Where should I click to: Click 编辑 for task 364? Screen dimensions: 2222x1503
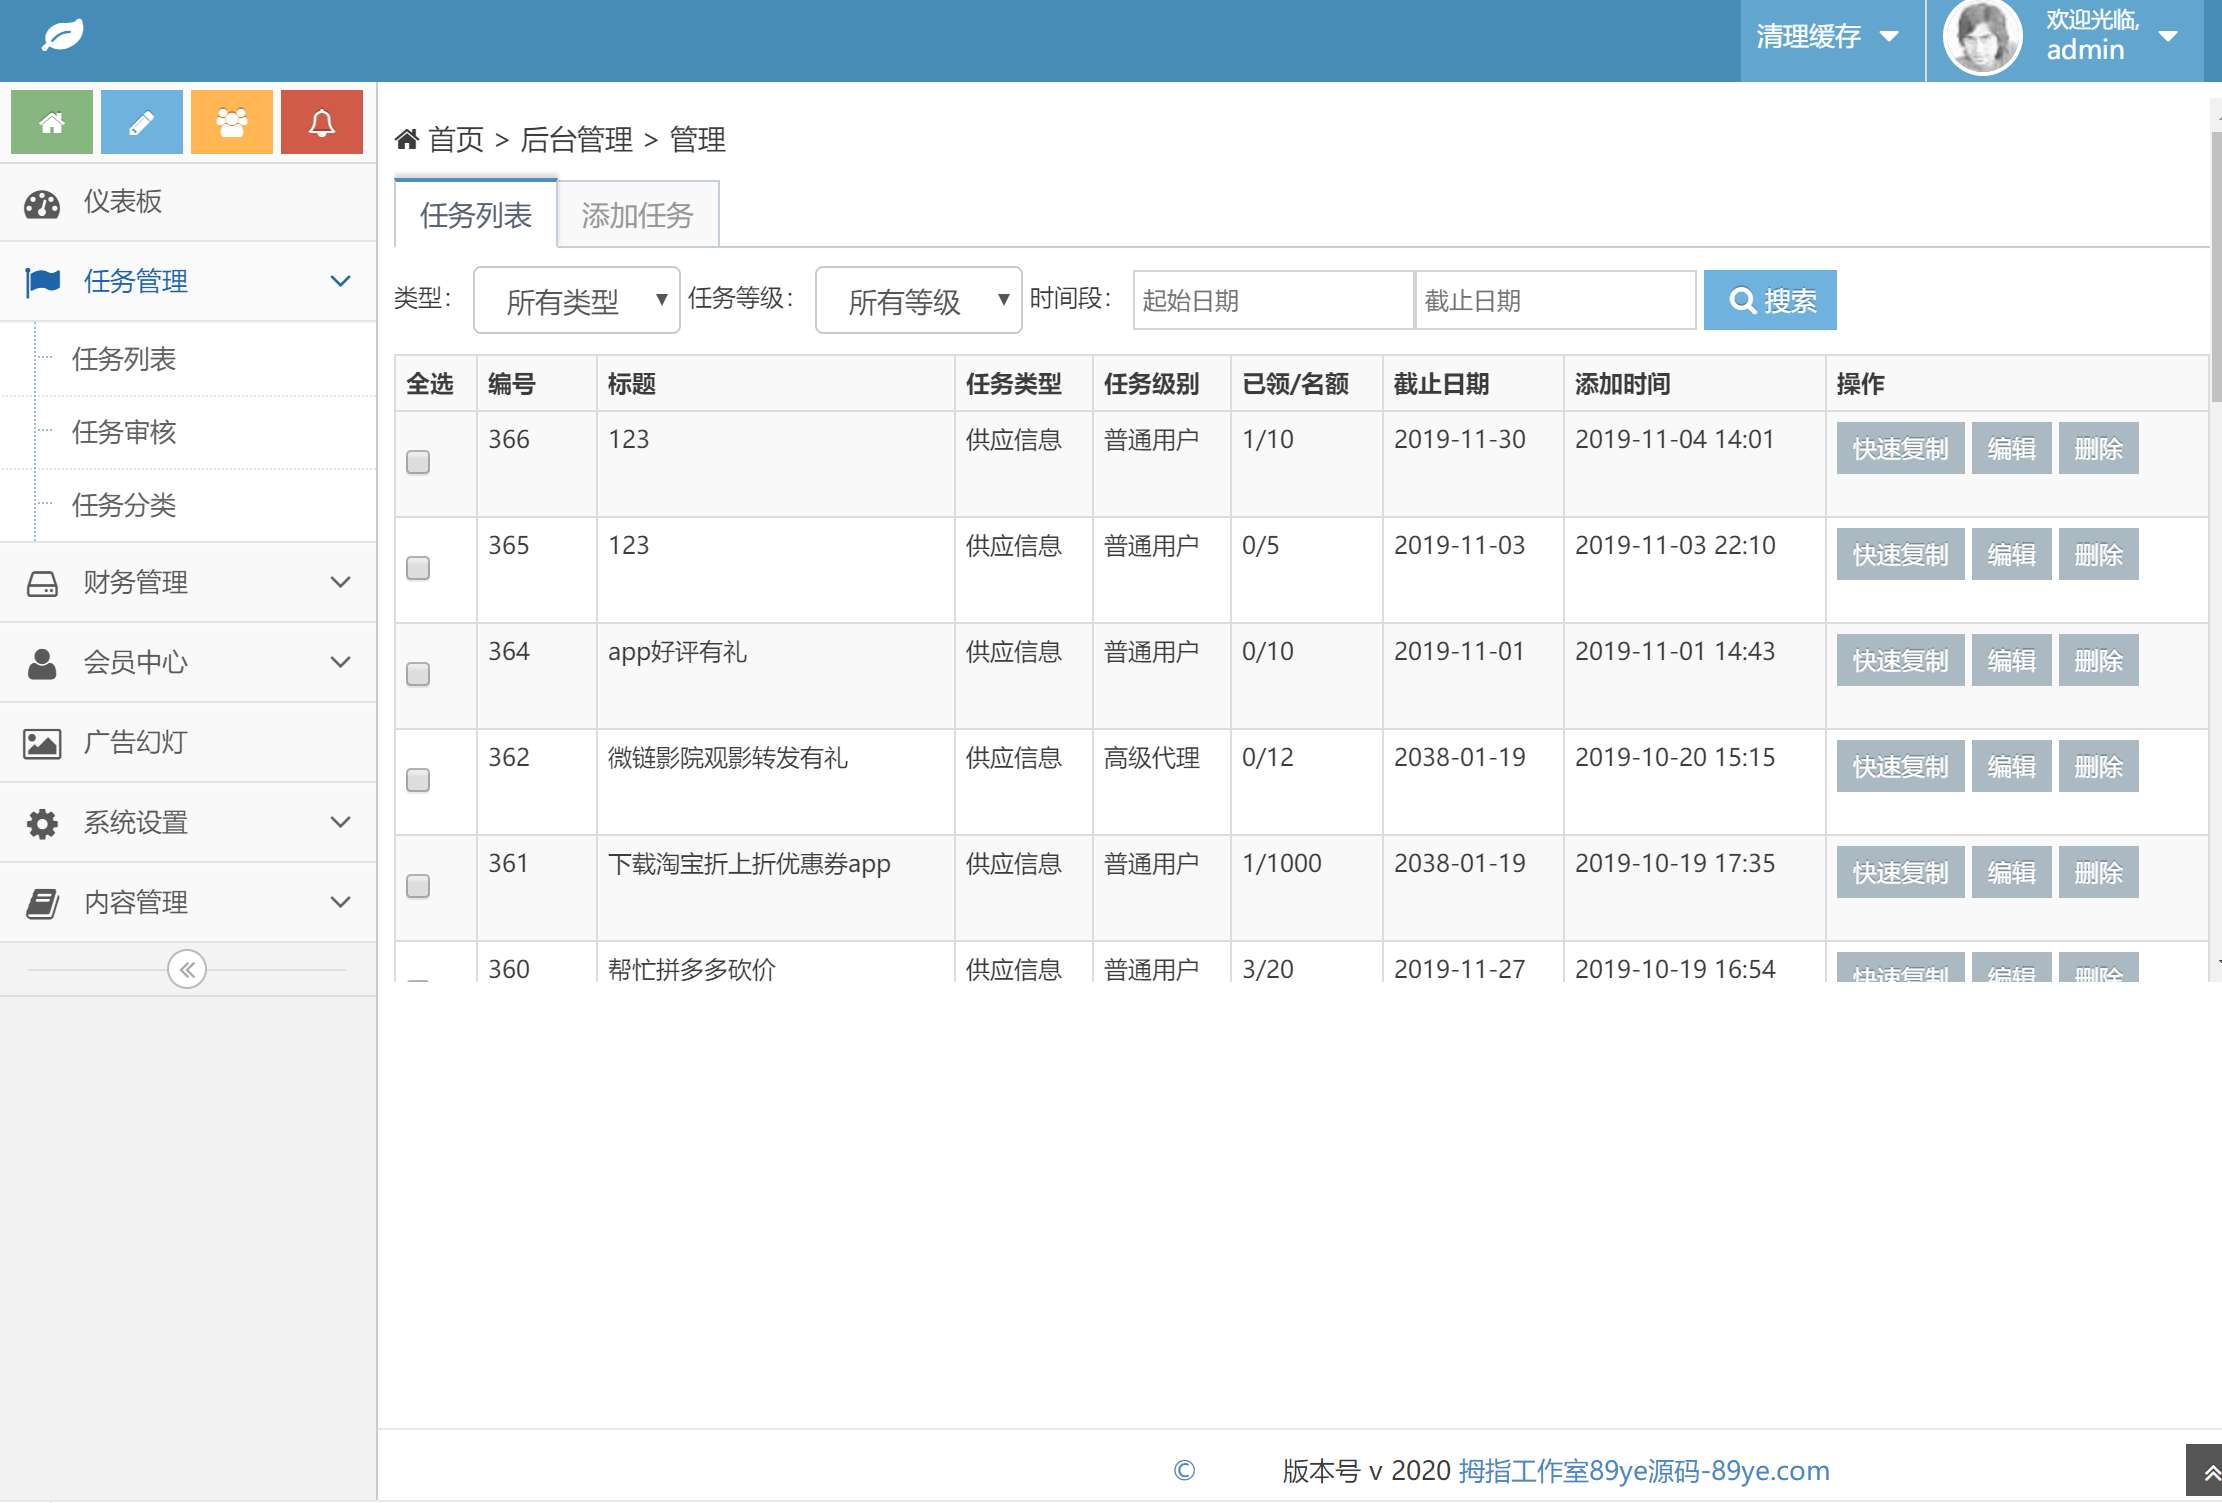coord(2012,660)
